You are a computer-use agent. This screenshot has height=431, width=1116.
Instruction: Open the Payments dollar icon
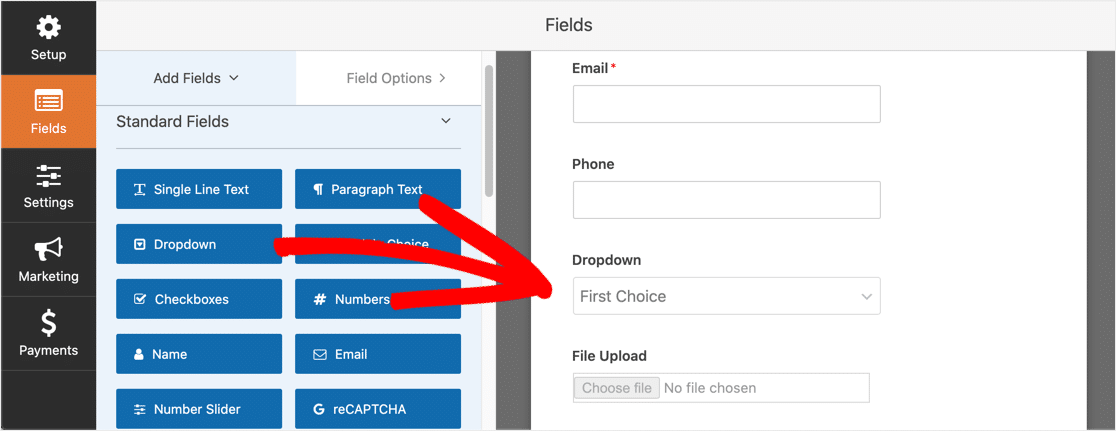pos(48,324)
